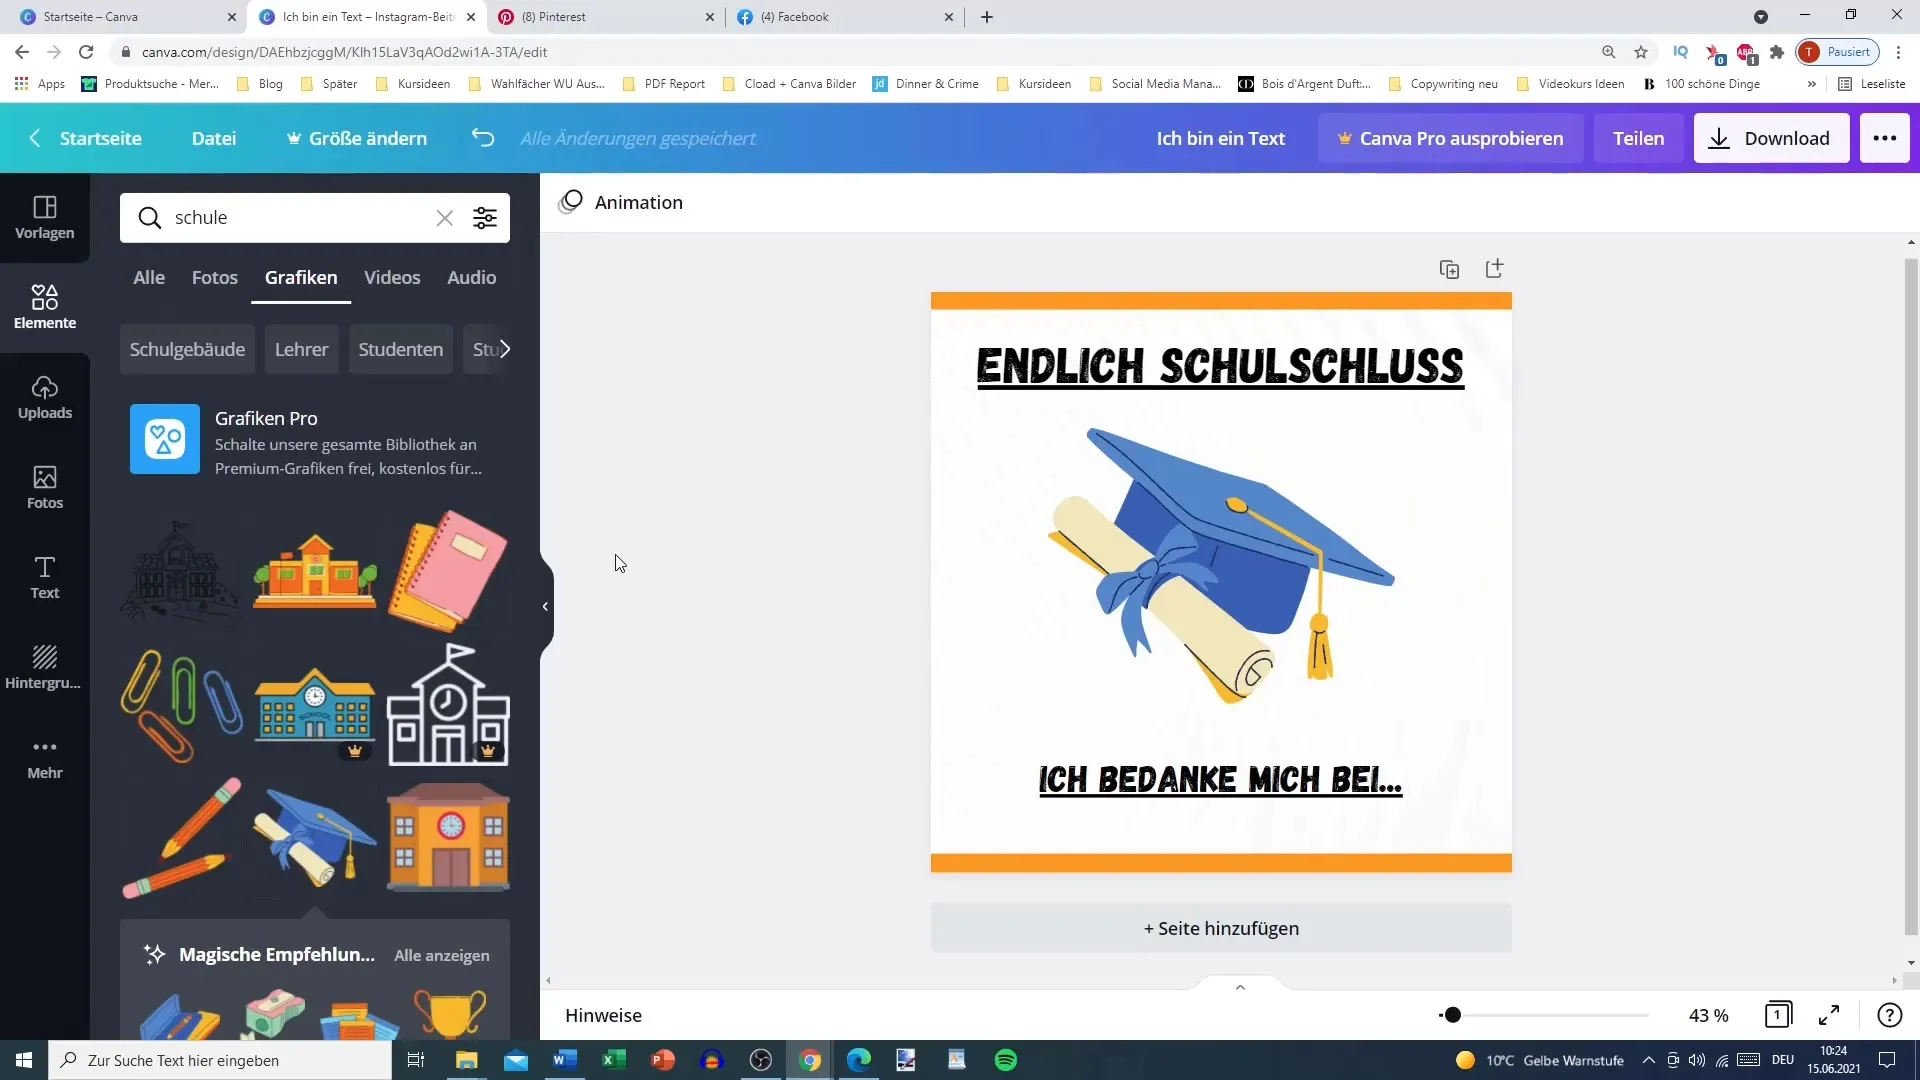1920x1080 pixels.
Task: Drag the zoom percentage slider at 43%
Action: tap(1451, 1015)
